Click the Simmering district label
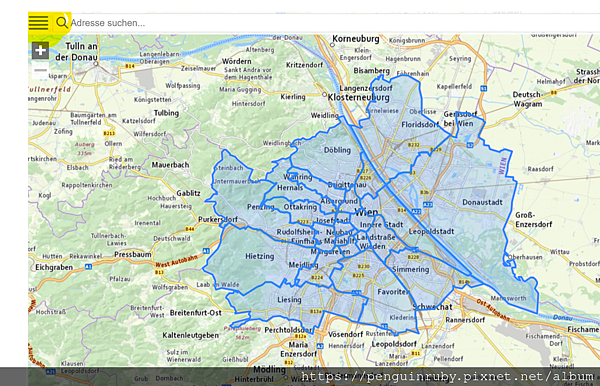This screenshot has height=386, width=600. click(411, 269)
